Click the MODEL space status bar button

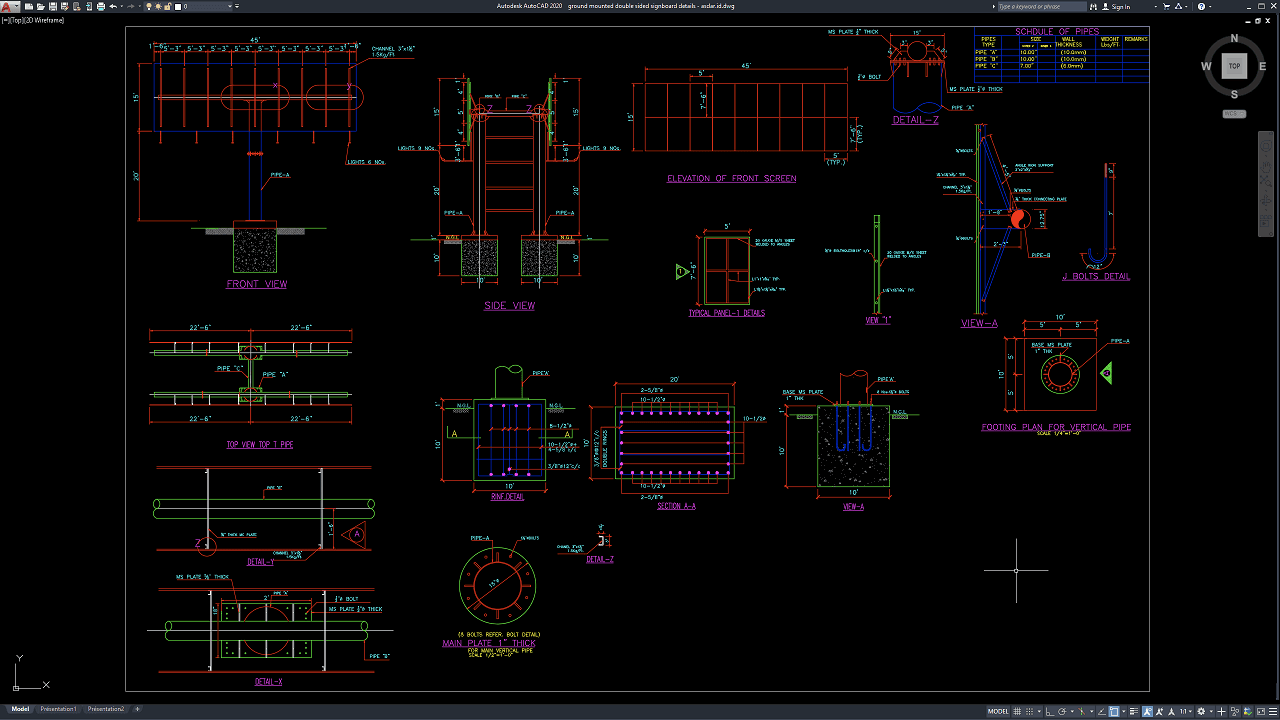click(998, 711)
